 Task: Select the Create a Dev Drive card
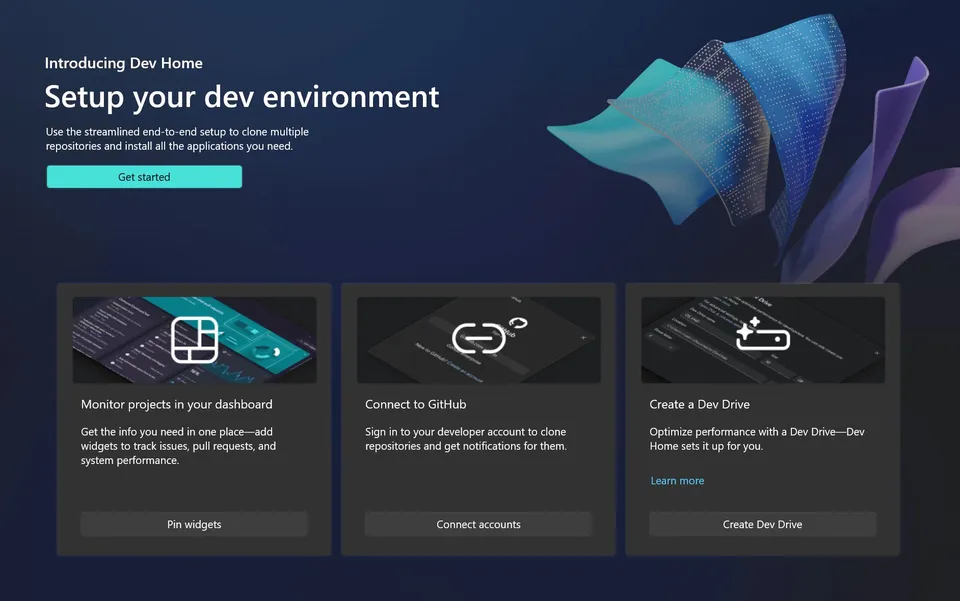pyautogui.click(x=762, y=418)
